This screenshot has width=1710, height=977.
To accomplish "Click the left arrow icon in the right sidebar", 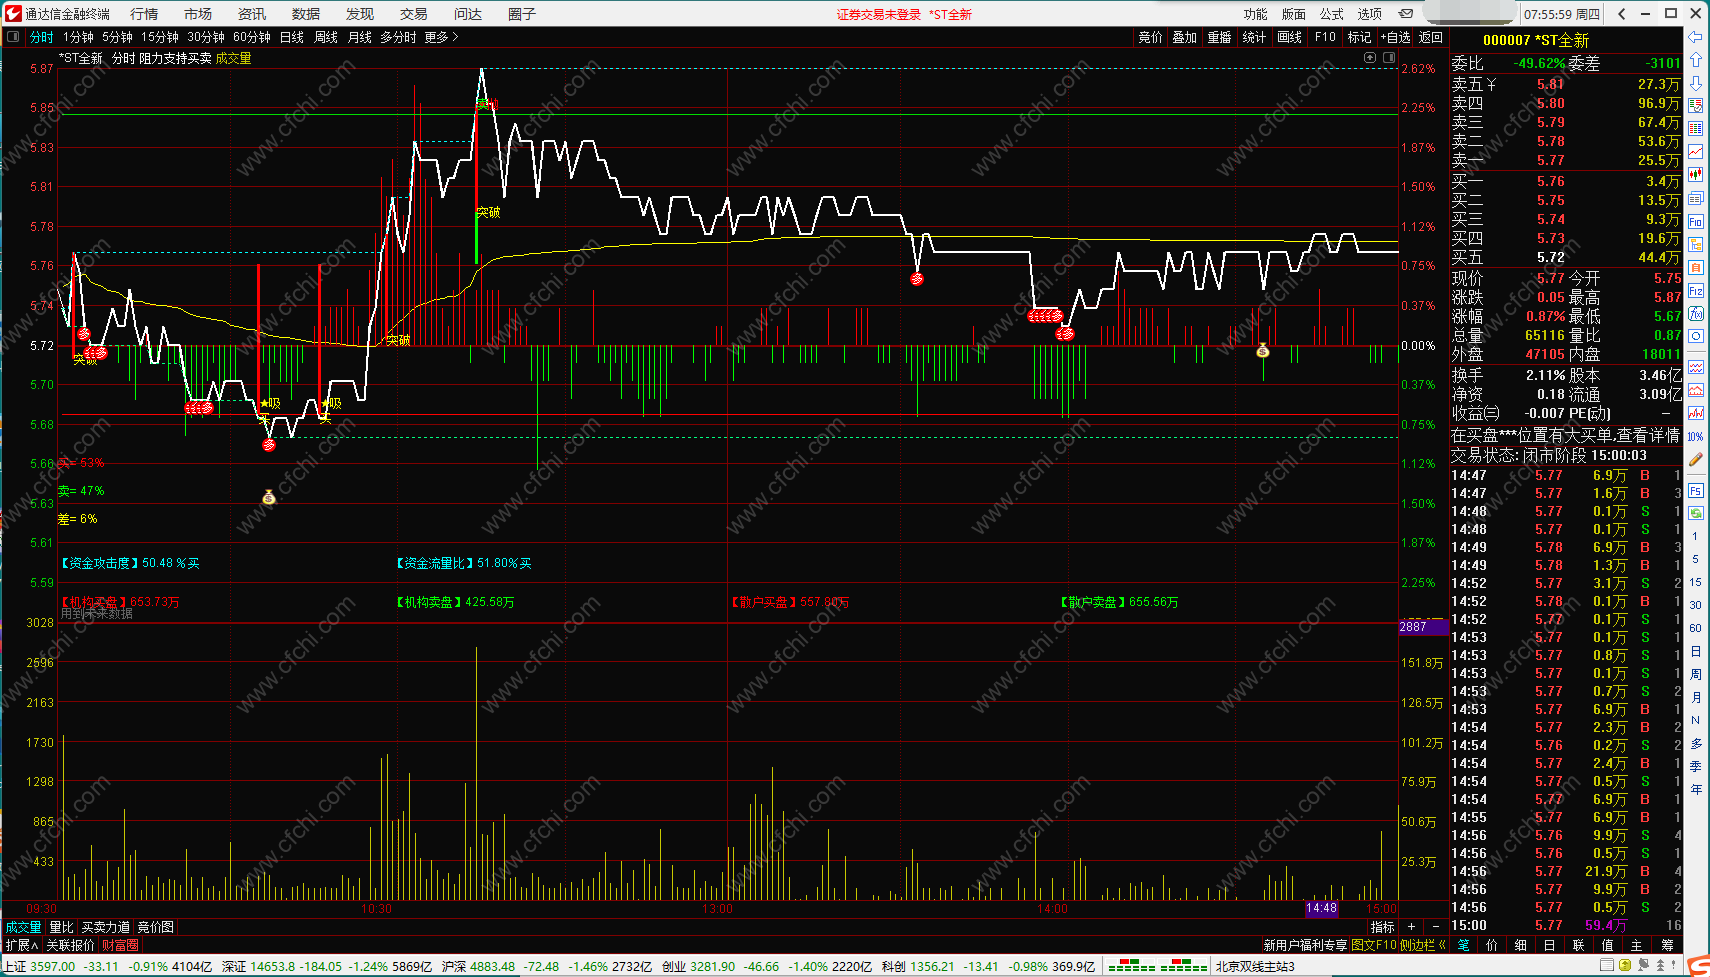I will pos(1695,37).
